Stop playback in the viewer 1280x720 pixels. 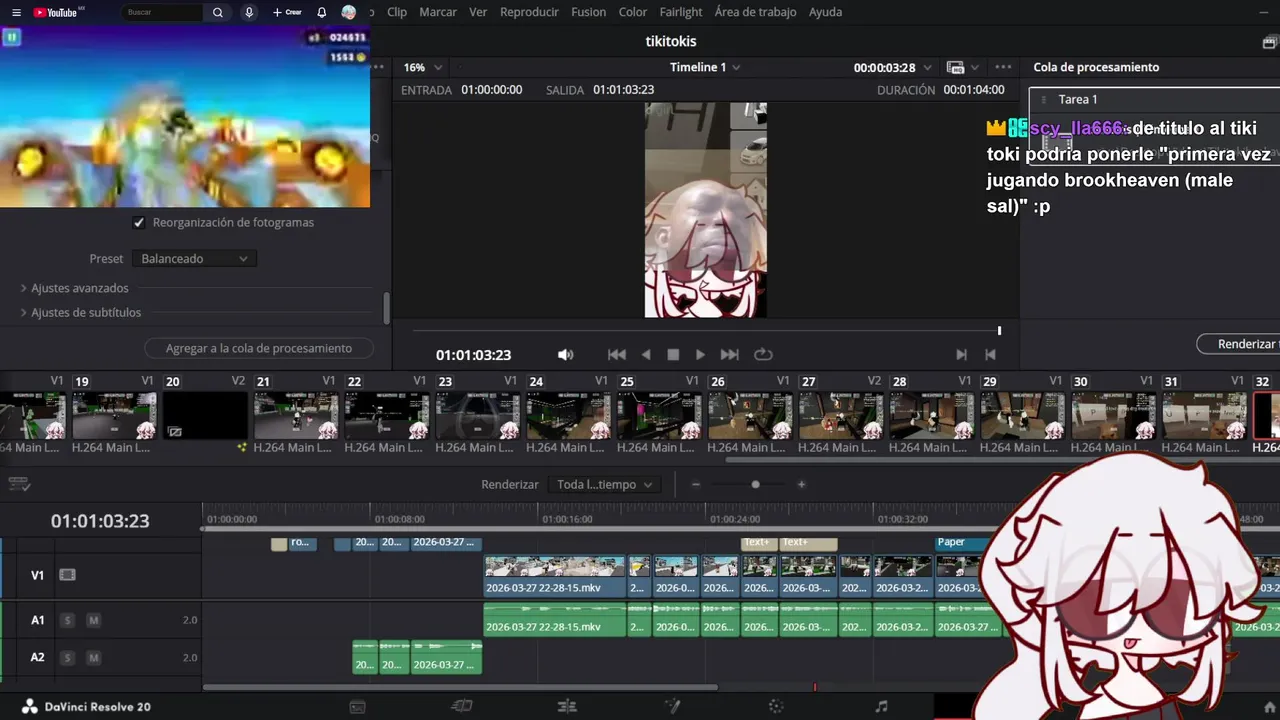[673, 354]
